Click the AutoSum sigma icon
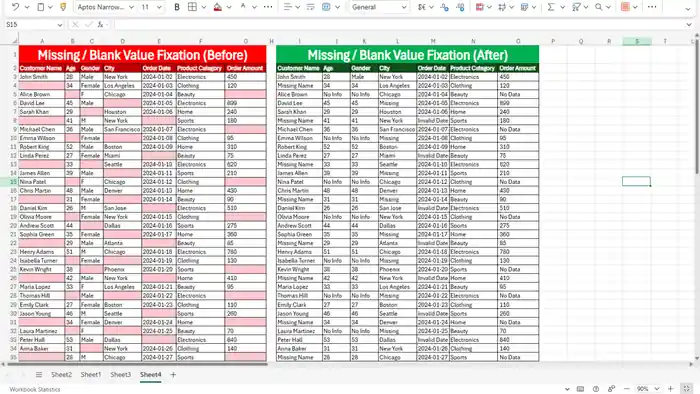The image size is (700, 394). [x=551, y=7]
